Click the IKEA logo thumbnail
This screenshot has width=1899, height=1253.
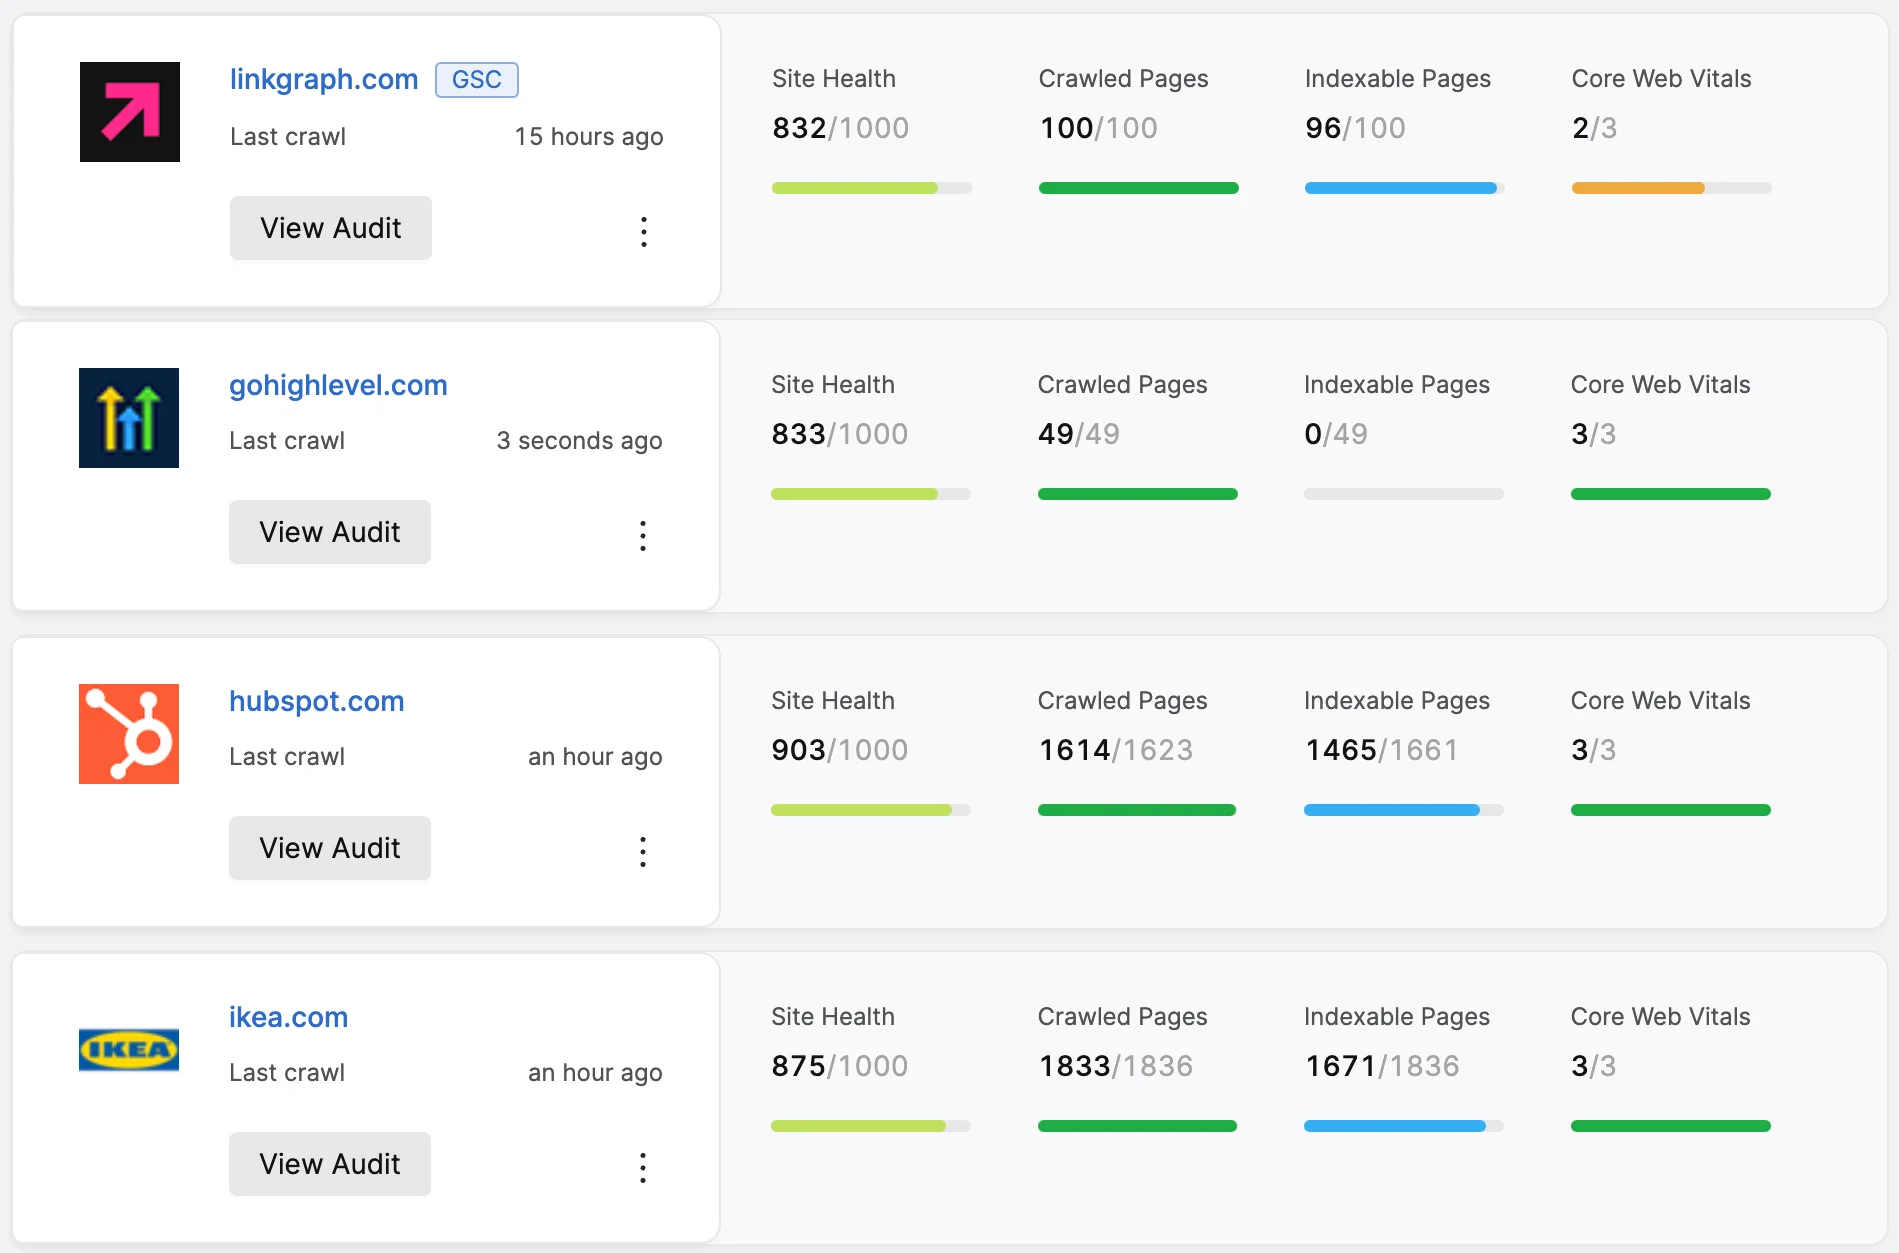tap(129, 1050)
